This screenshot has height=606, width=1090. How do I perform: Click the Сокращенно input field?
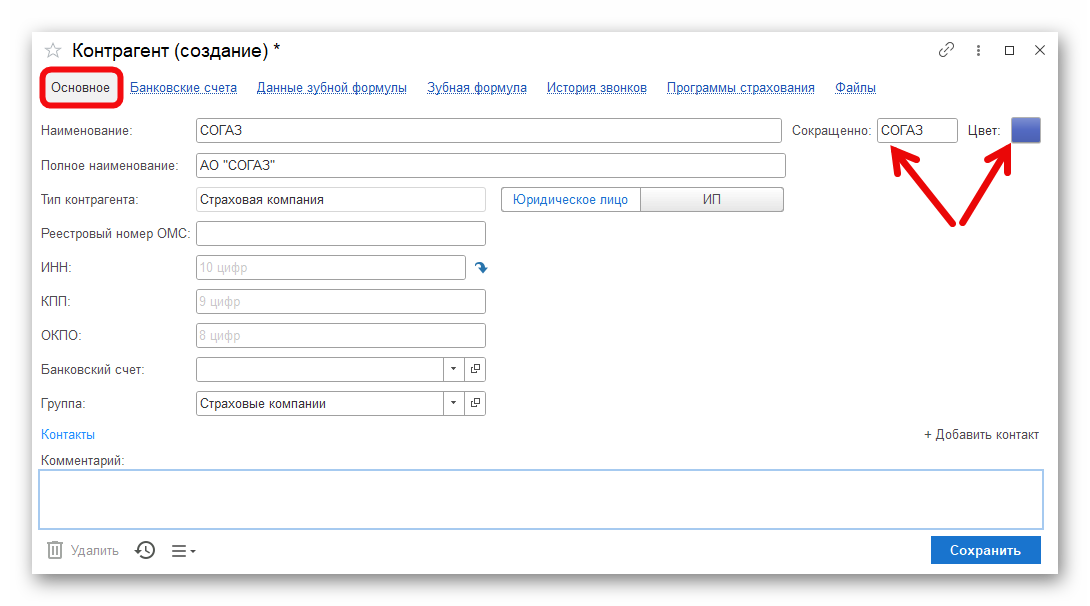coord(917,130)
